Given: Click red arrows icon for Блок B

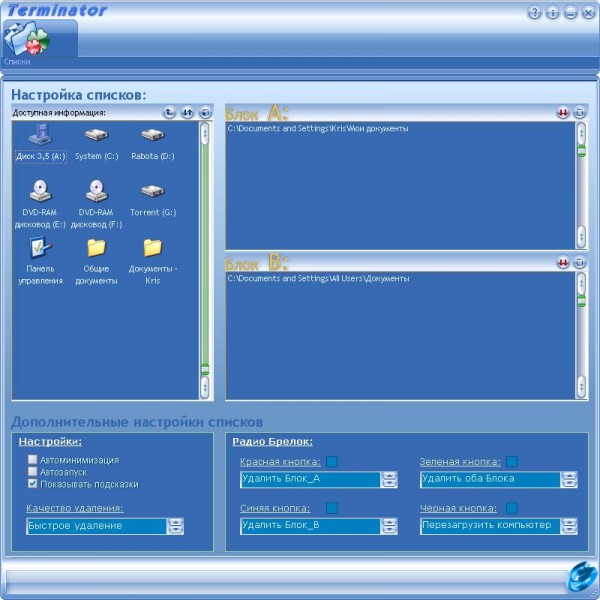Looking at the screenshot, I should pos(563,262).
